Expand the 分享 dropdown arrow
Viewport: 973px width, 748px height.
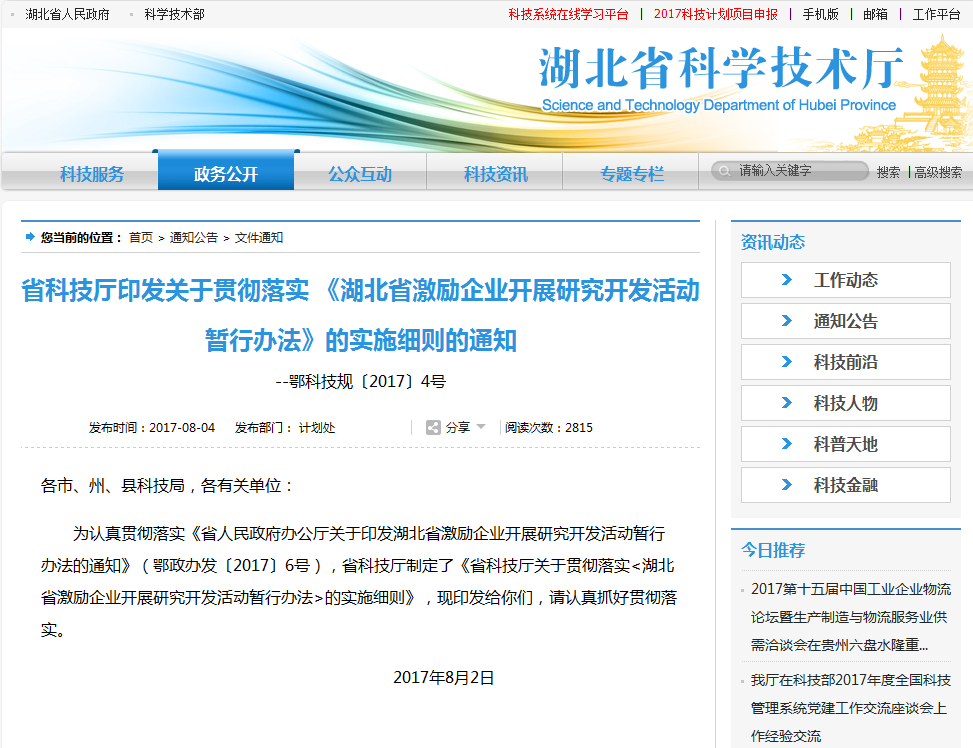tap(481, 427)
